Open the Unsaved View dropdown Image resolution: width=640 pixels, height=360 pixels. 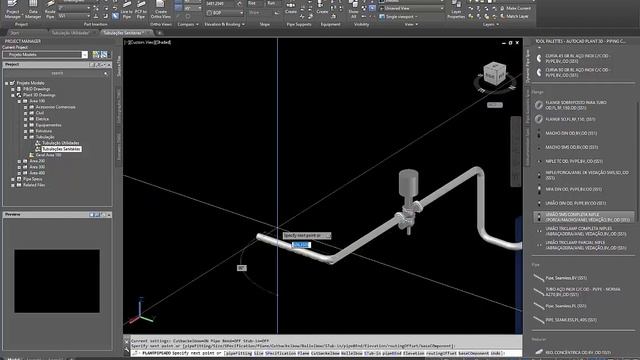click(411, 8)
